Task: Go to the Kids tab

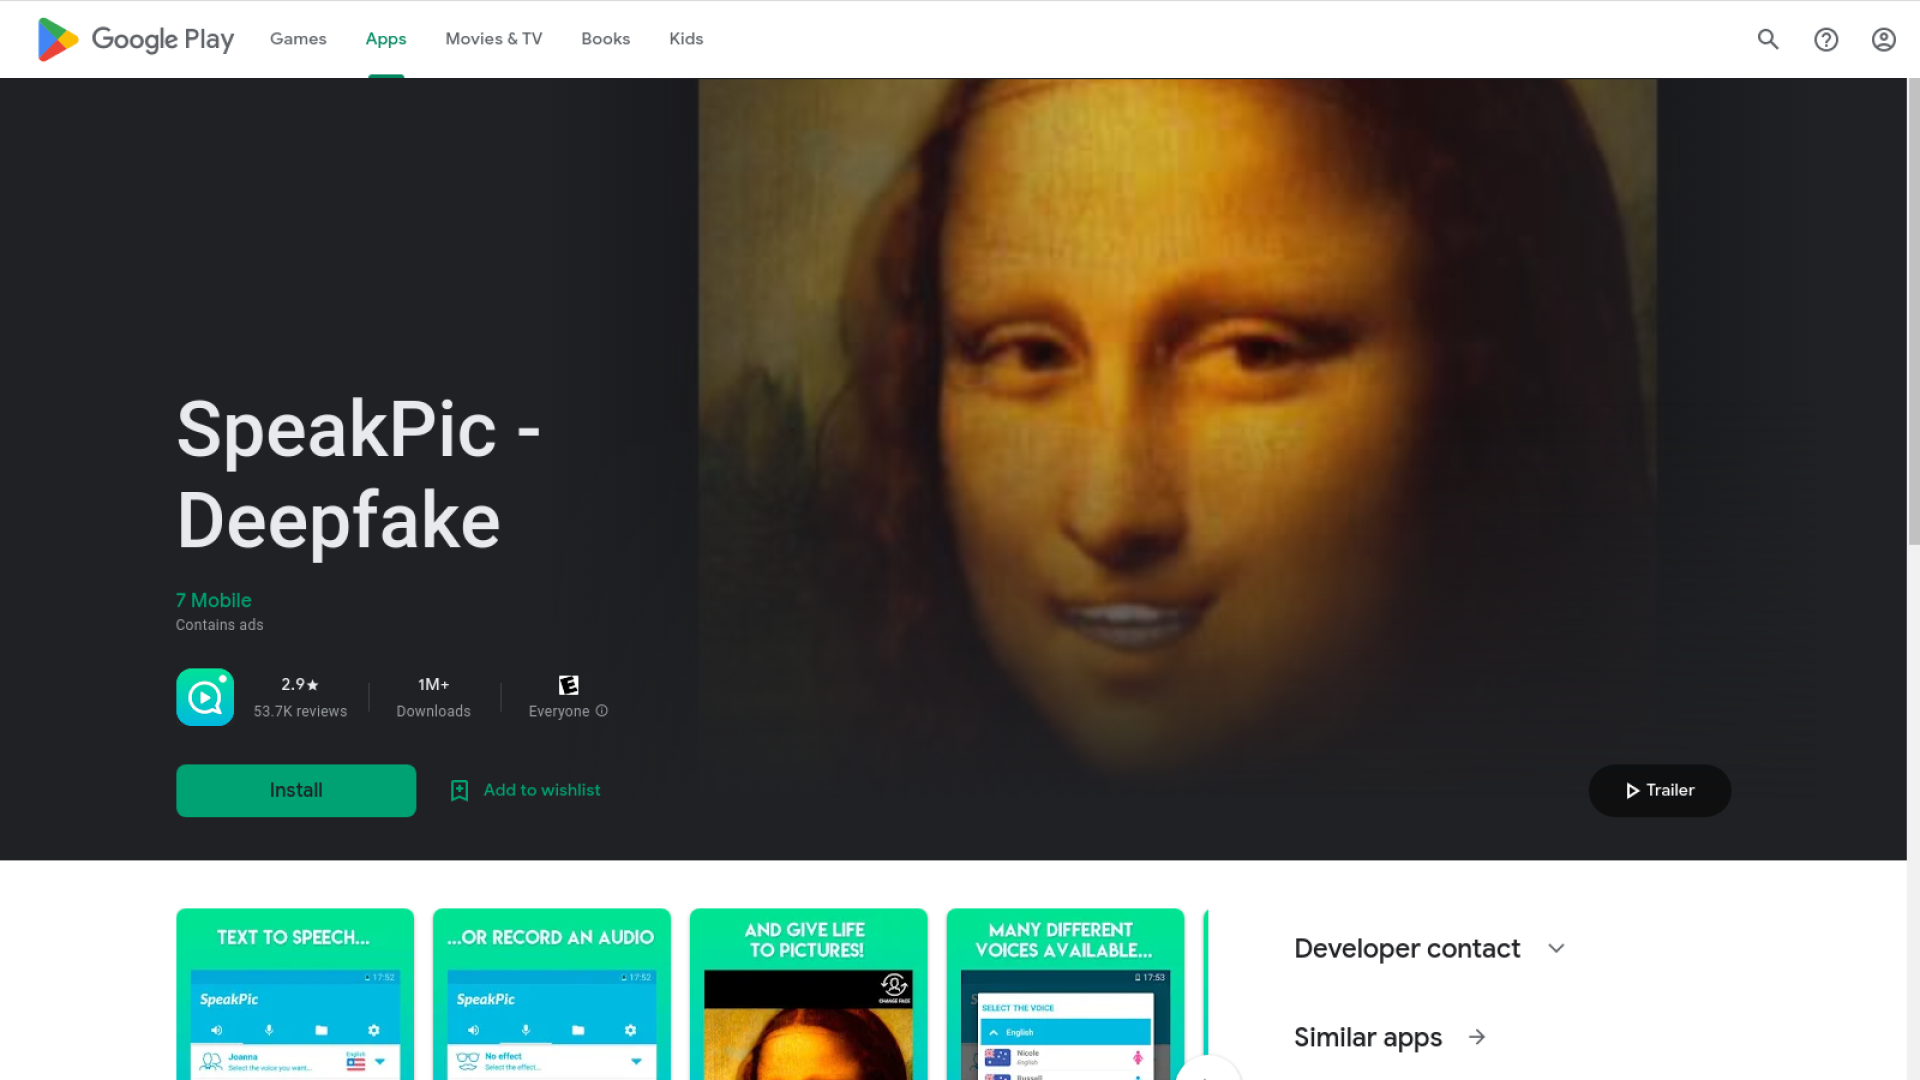Action: (686, 39)
